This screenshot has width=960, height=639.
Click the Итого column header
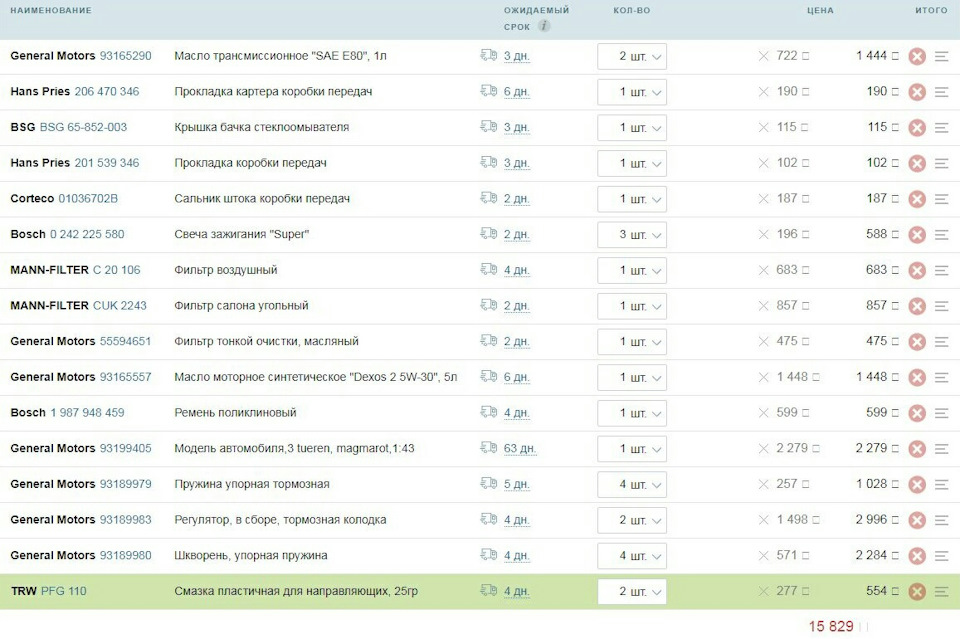coord(931,10)
